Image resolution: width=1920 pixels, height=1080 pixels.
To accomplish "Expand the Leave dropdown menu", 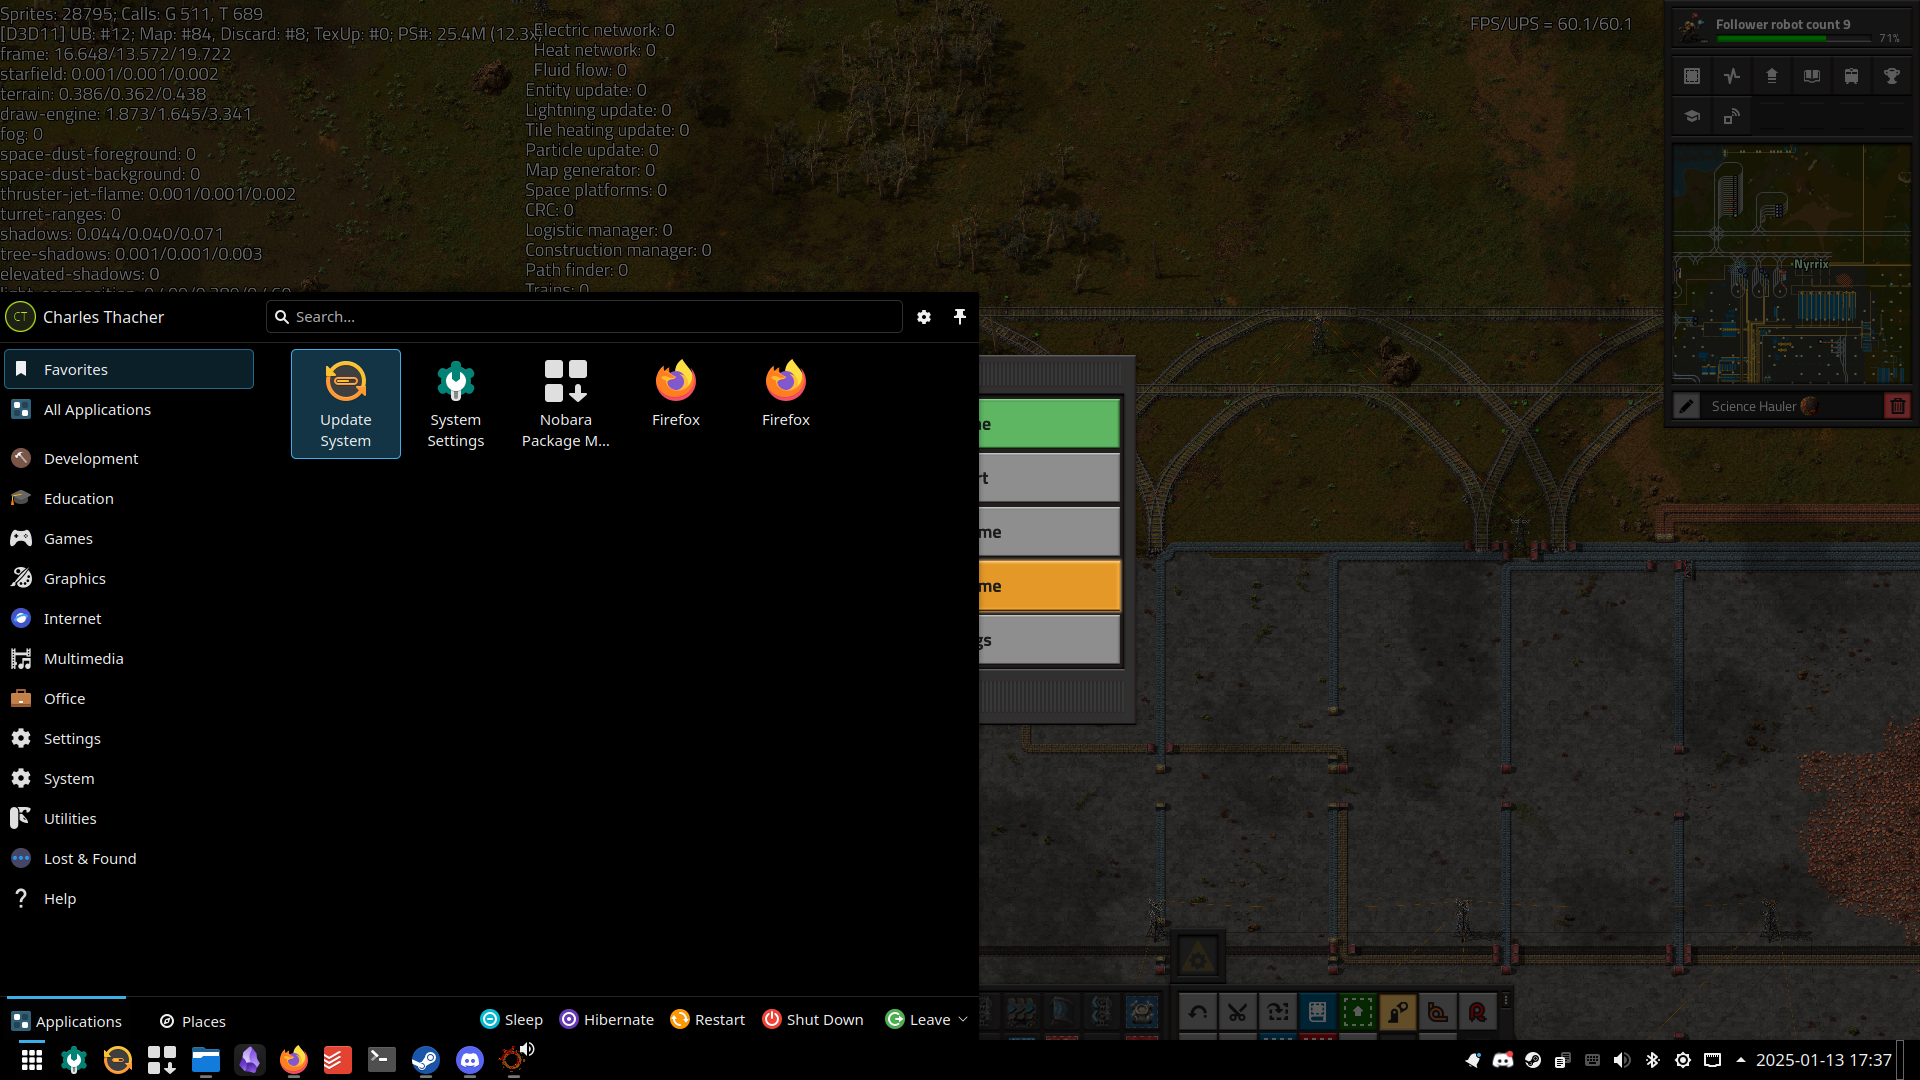I will click(x=961, y=1019).
